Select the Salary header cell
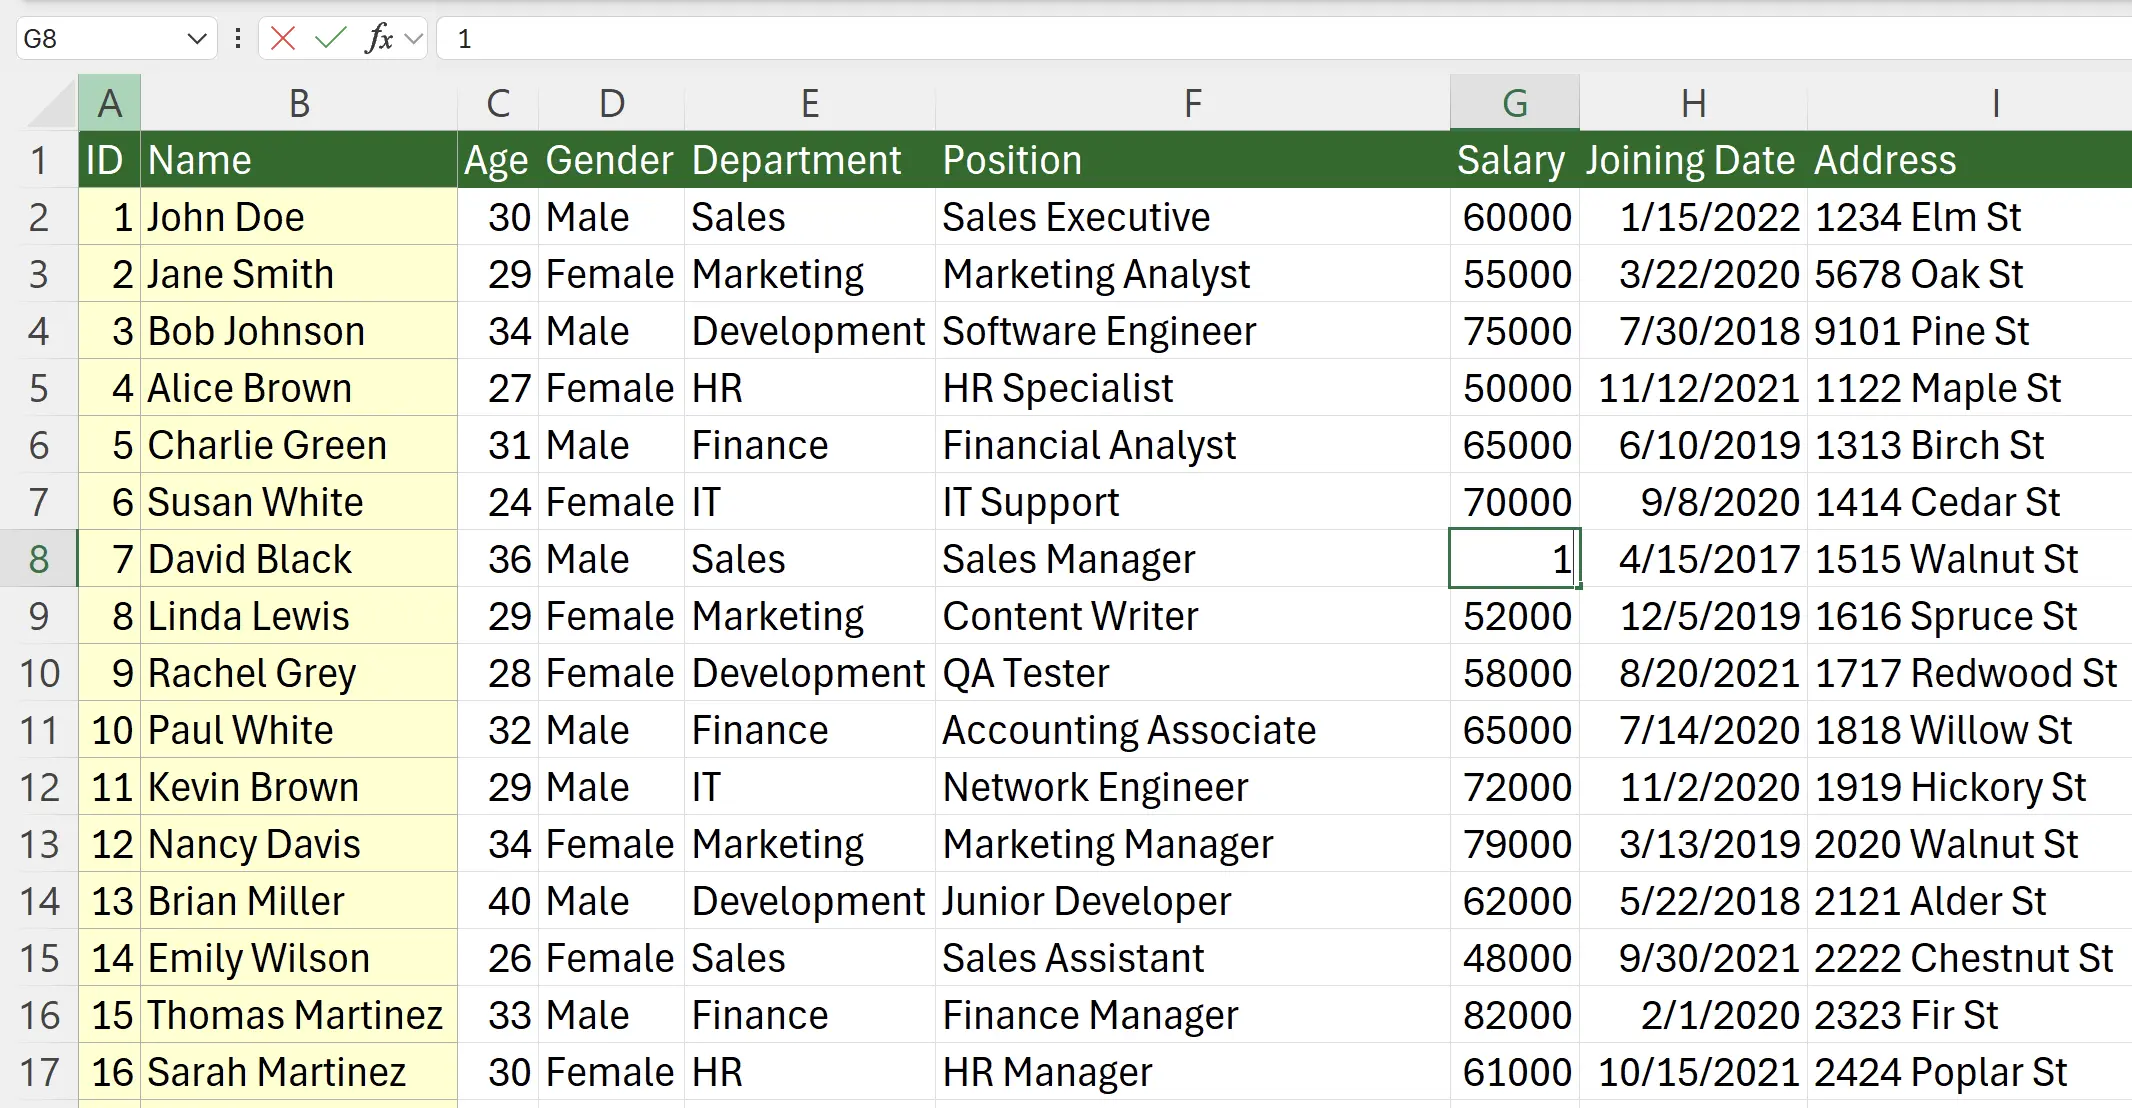Viewport: 2132px width, 1108px height. (1511, 159)
